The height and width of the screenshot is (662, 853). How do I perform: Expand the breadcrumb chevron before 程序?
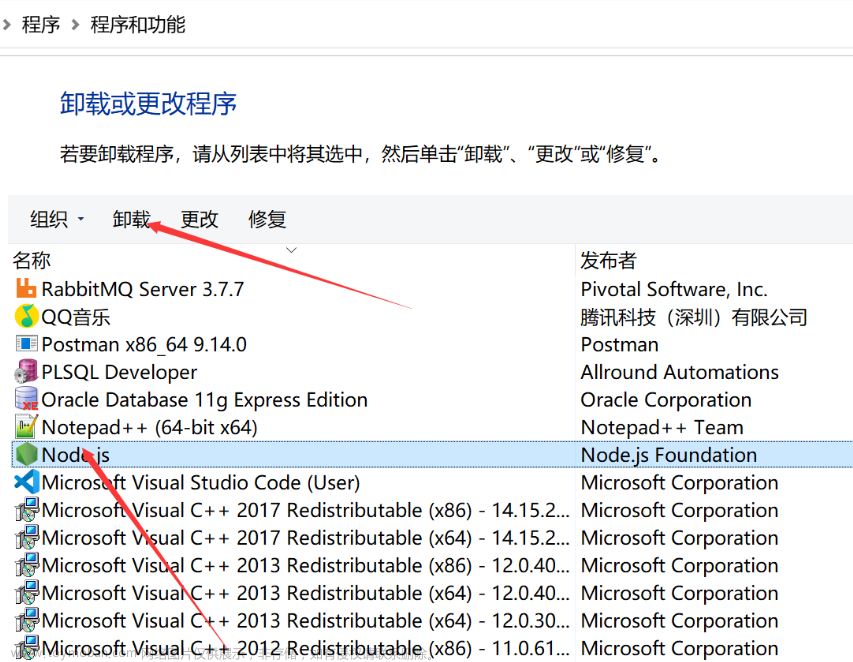click(x=7, y=25)
